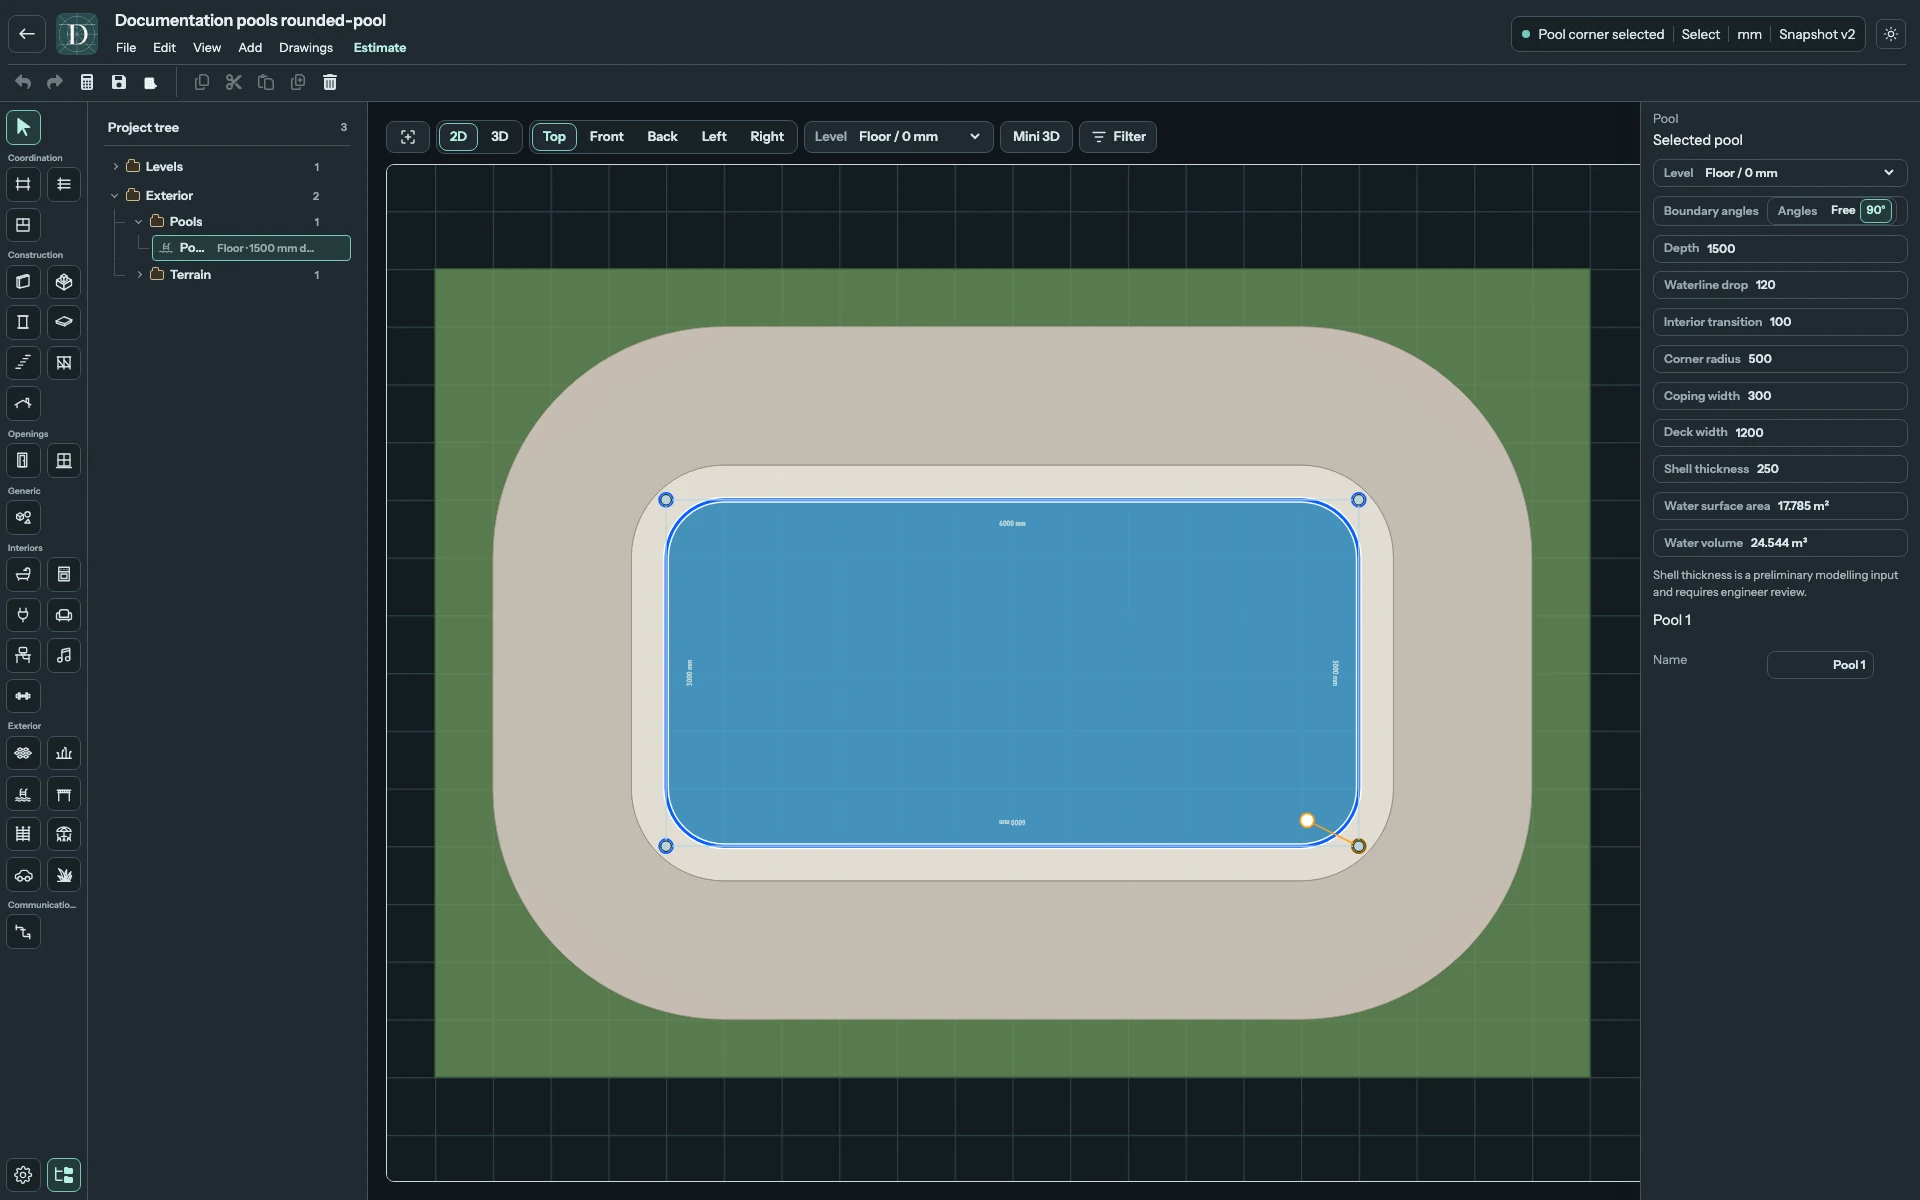The height and width of the screenshot is (1200, 1920).
Task: Switch to the Left view
Action: tap(714, 137)
